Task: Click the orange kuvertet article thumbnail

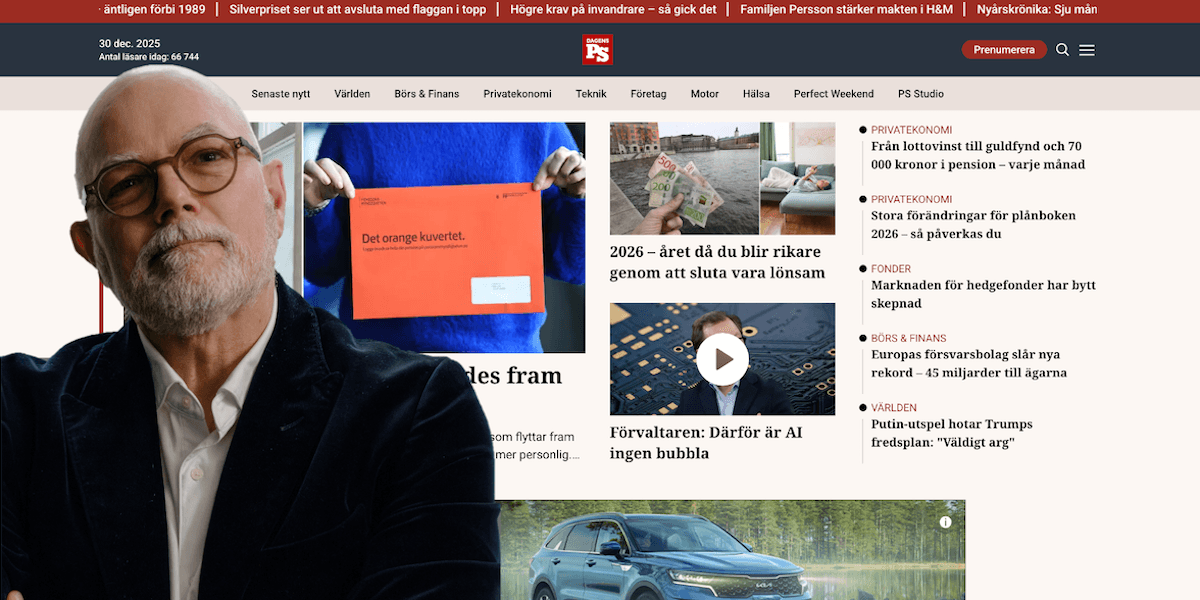Action: coord(447,237)
